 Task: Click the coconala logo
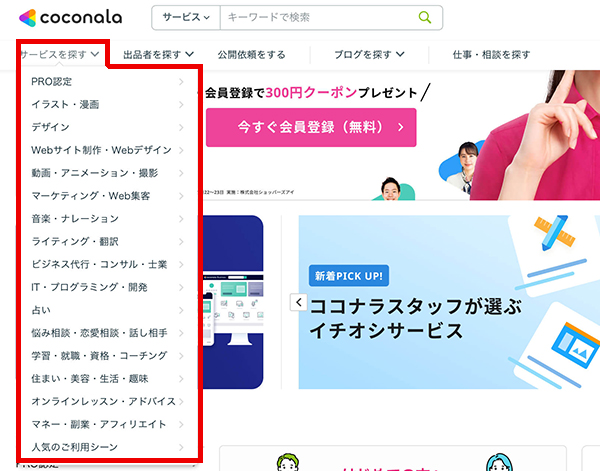[70, 18]
